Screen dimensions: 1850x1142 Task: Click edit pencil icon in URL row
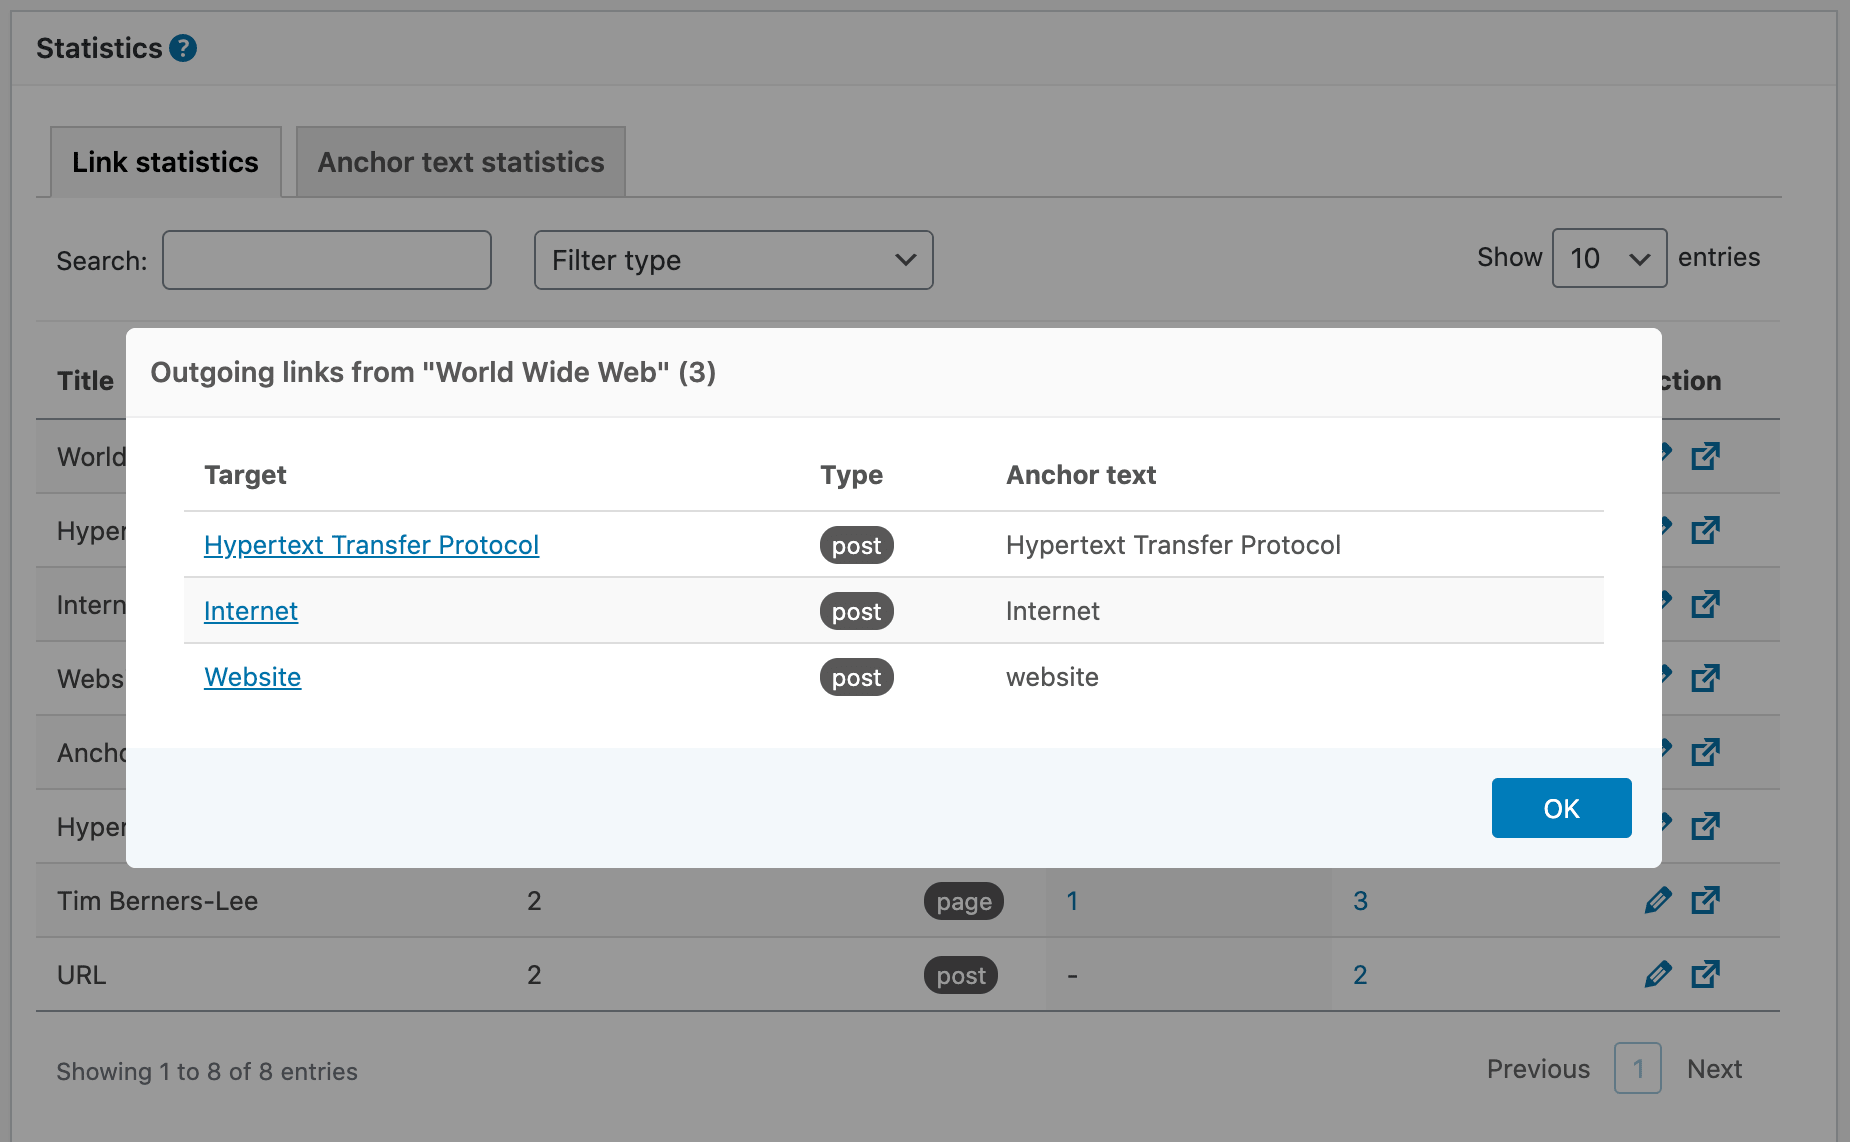click(x=1657, y=974)
